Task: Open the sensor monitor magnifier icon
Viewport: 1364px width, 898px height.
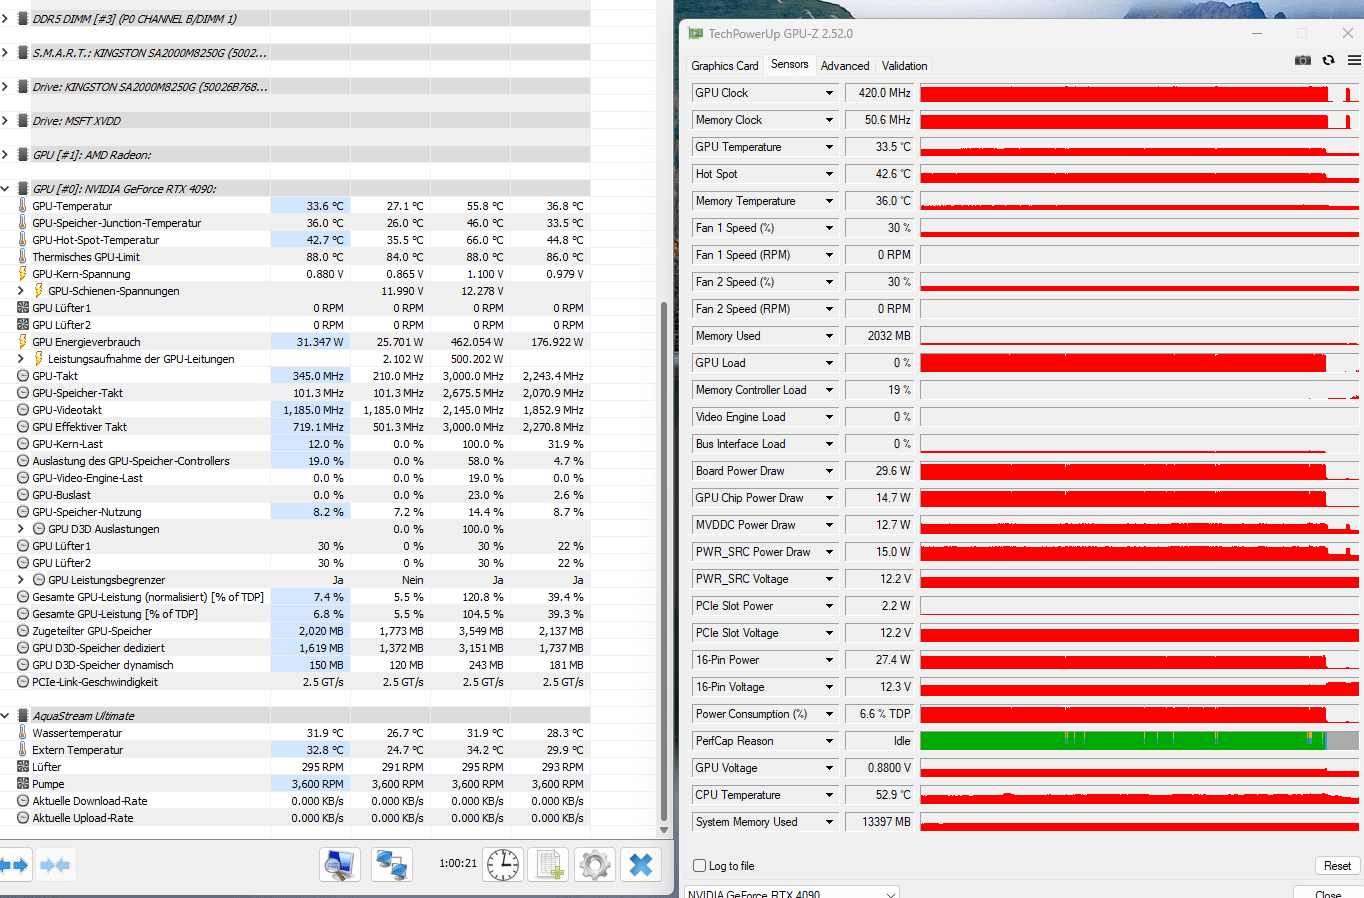Action: point(340,865)
